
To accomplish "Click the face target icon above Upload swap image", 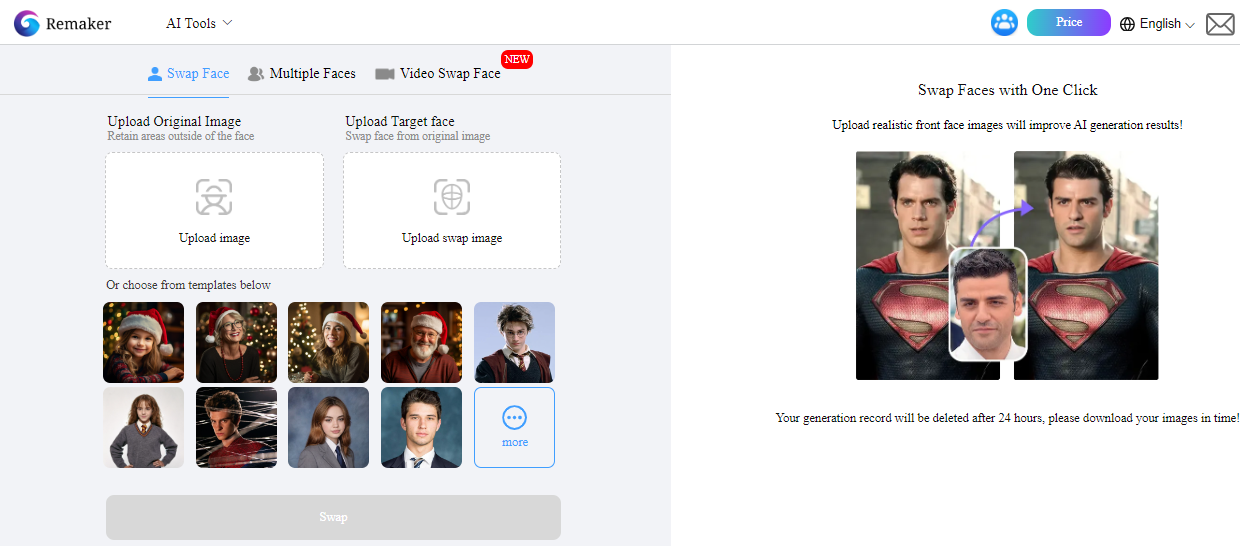I will pyautogui.click(x=452, y=196).
